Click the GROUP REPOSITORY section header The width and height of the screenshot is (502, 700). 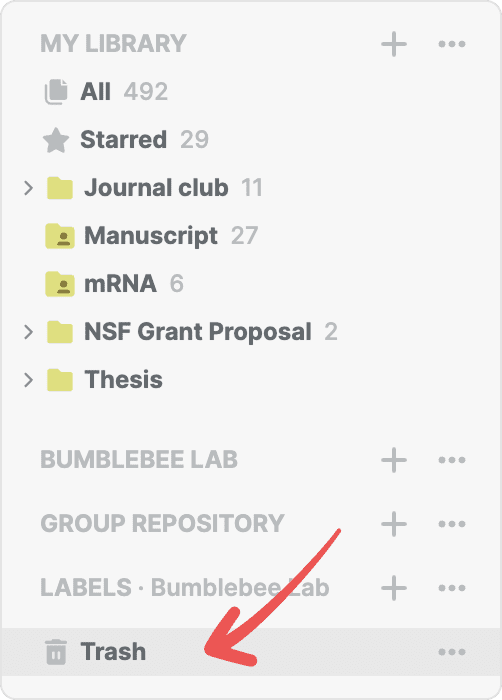click(163, 524)
